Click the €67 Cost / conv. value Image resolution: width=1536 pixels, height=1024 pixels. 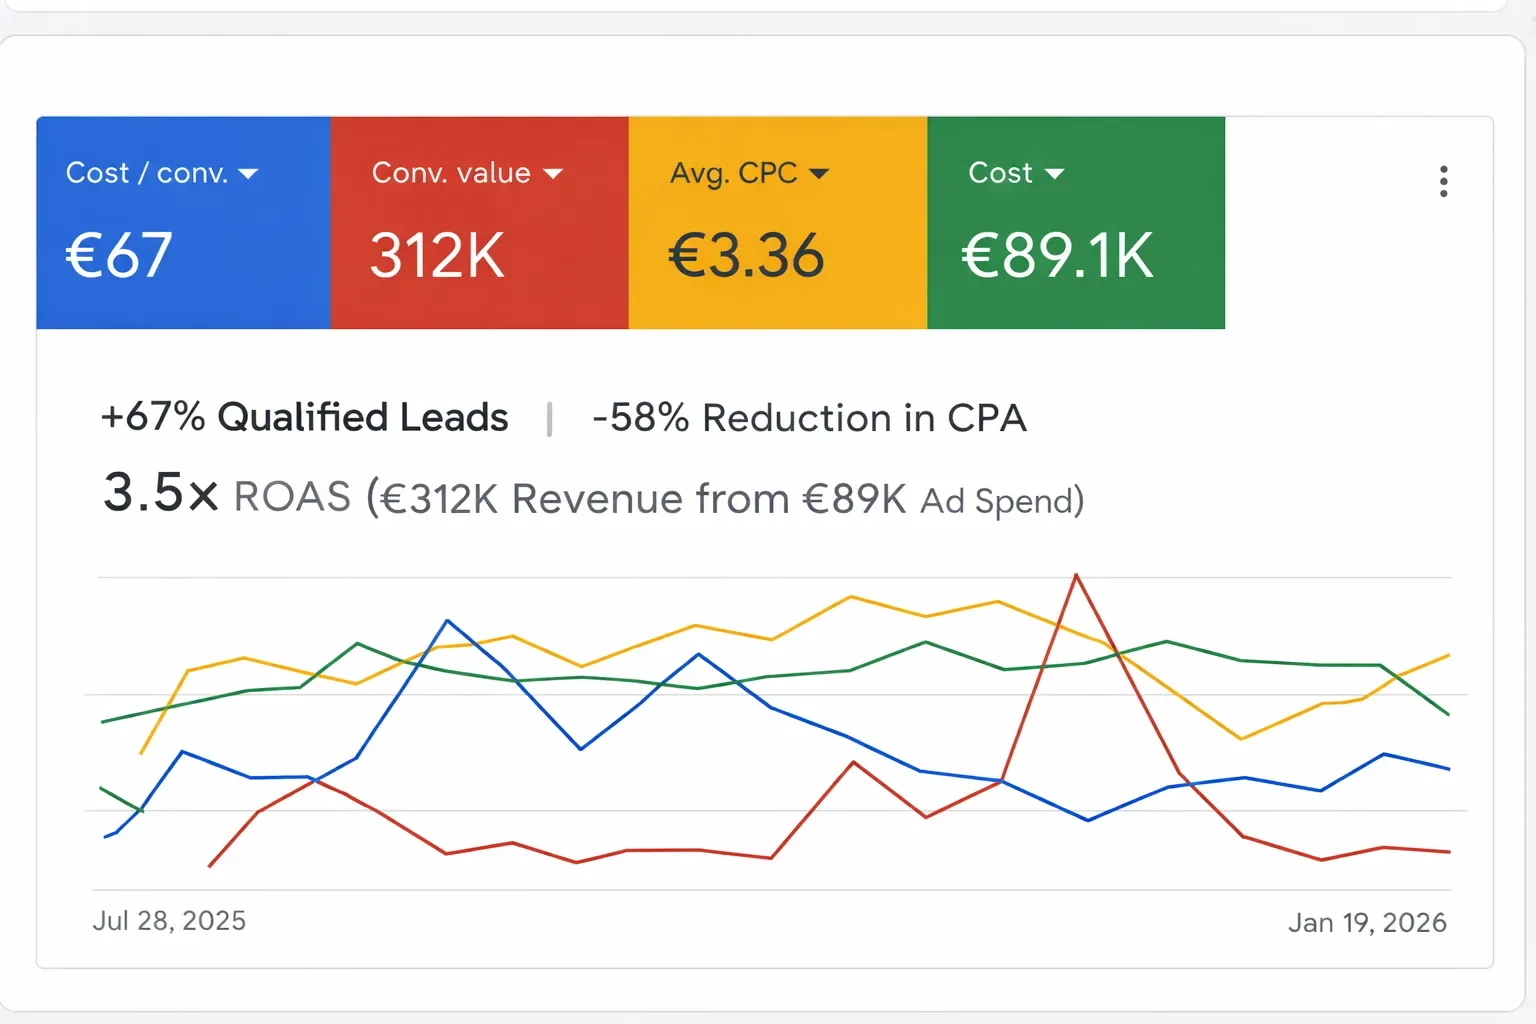click(x=118, y=255)
